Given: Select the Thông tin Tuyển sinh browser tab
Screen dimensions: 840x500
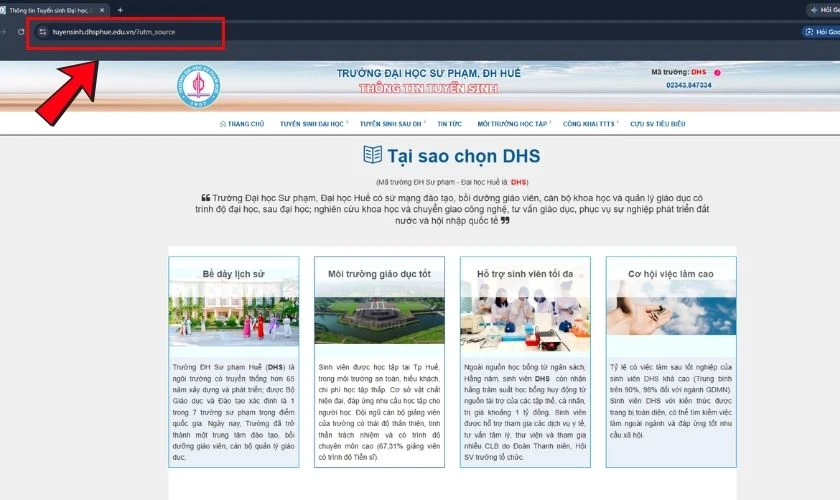Looking at the screenshot, I should tap(54, 10).
